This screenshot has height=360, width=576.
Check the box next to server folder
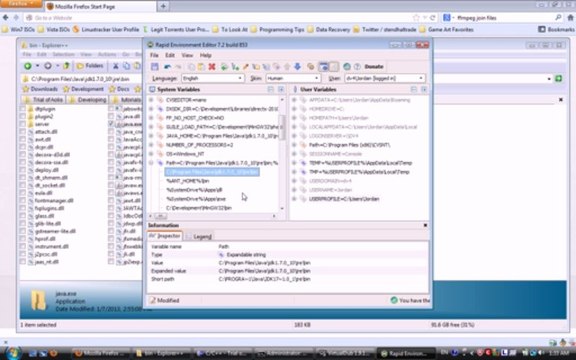point(23,124)
